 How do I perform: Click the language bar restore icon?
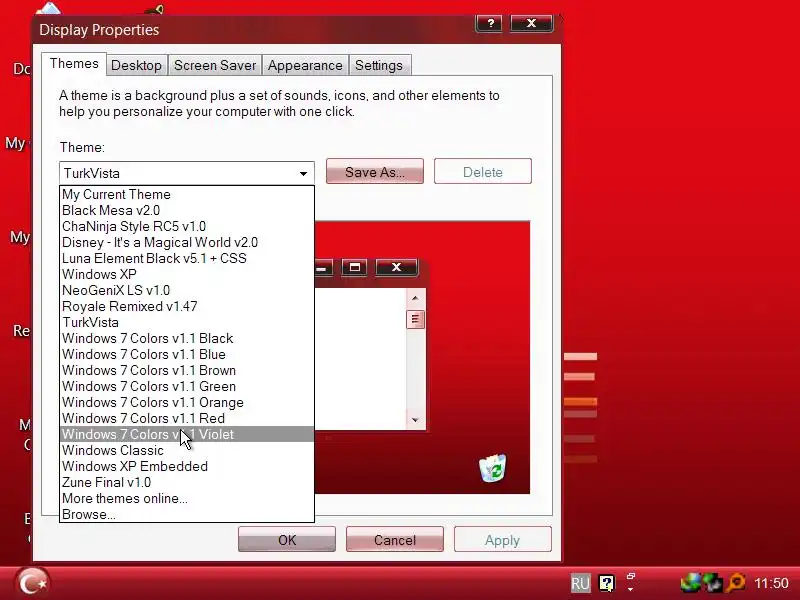(631, 576)
